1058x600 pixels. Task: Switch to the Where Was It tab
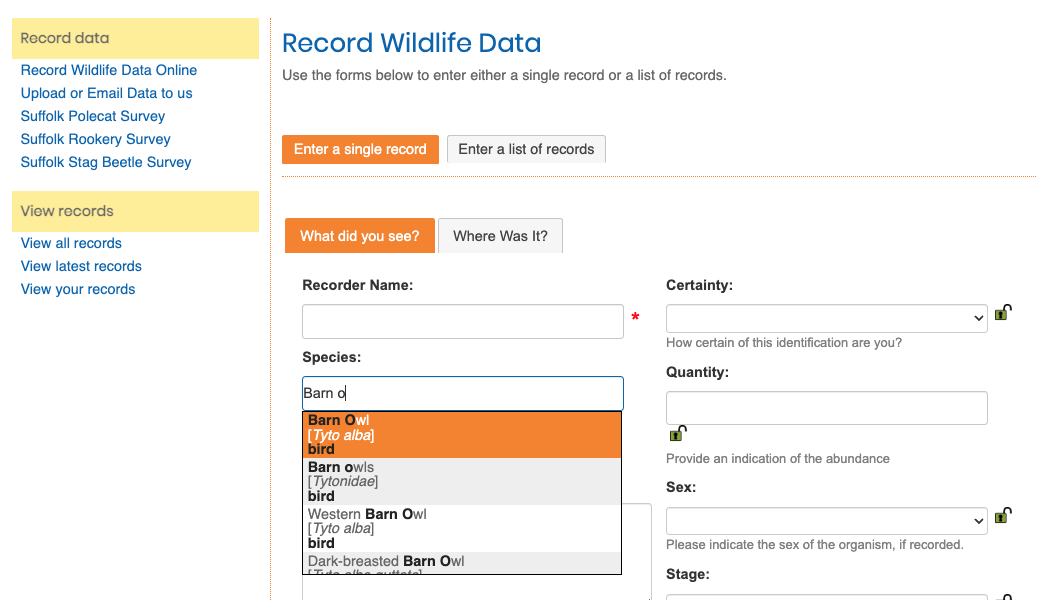[500, 235]
